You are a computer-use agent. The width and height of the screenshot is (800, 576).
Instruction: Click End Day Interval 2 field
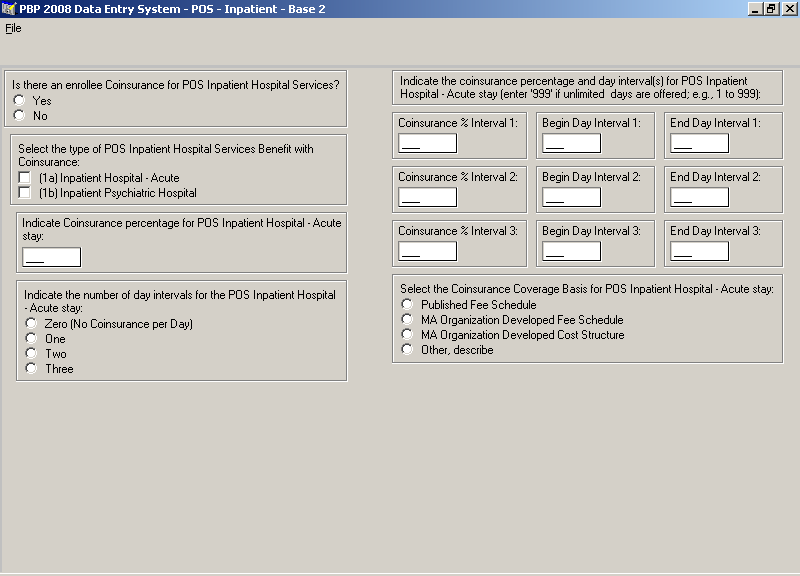699,197
